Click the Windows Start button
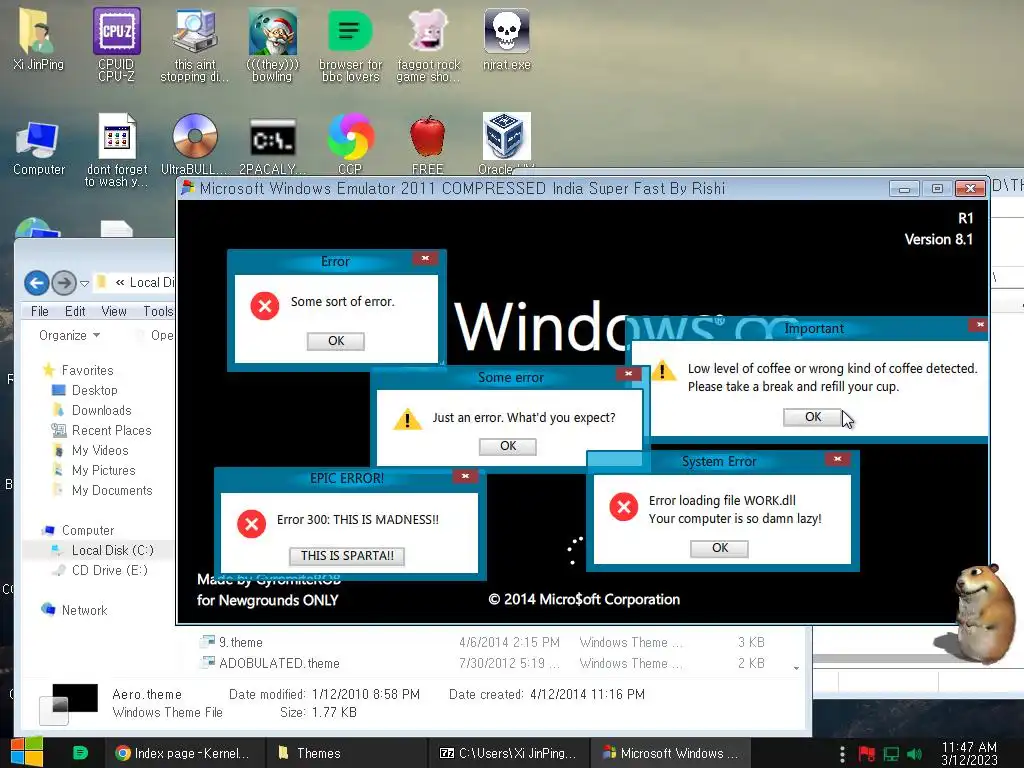 click(x=26, y=752)
